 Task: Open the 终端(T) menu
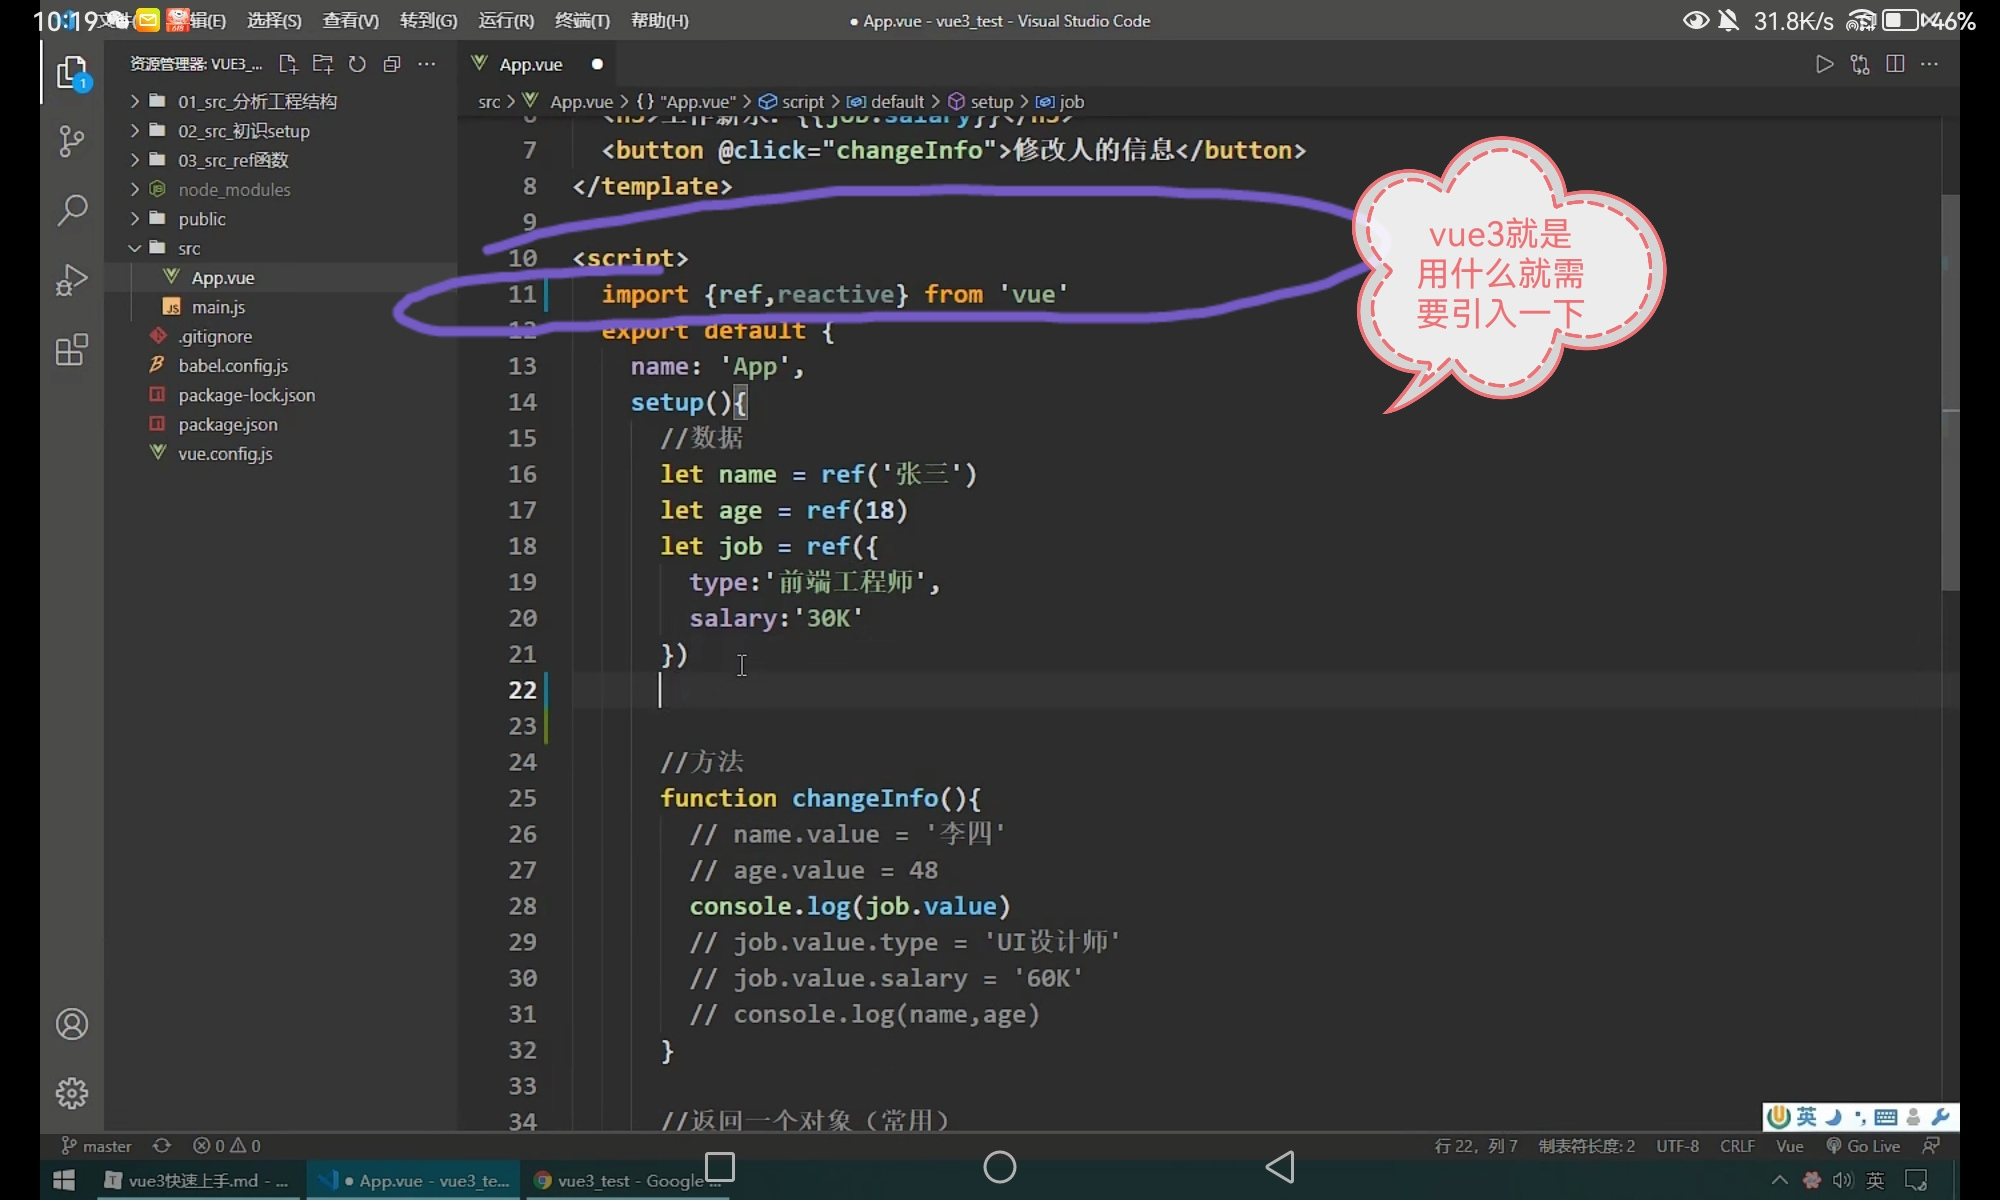click(x=582, y=20)
